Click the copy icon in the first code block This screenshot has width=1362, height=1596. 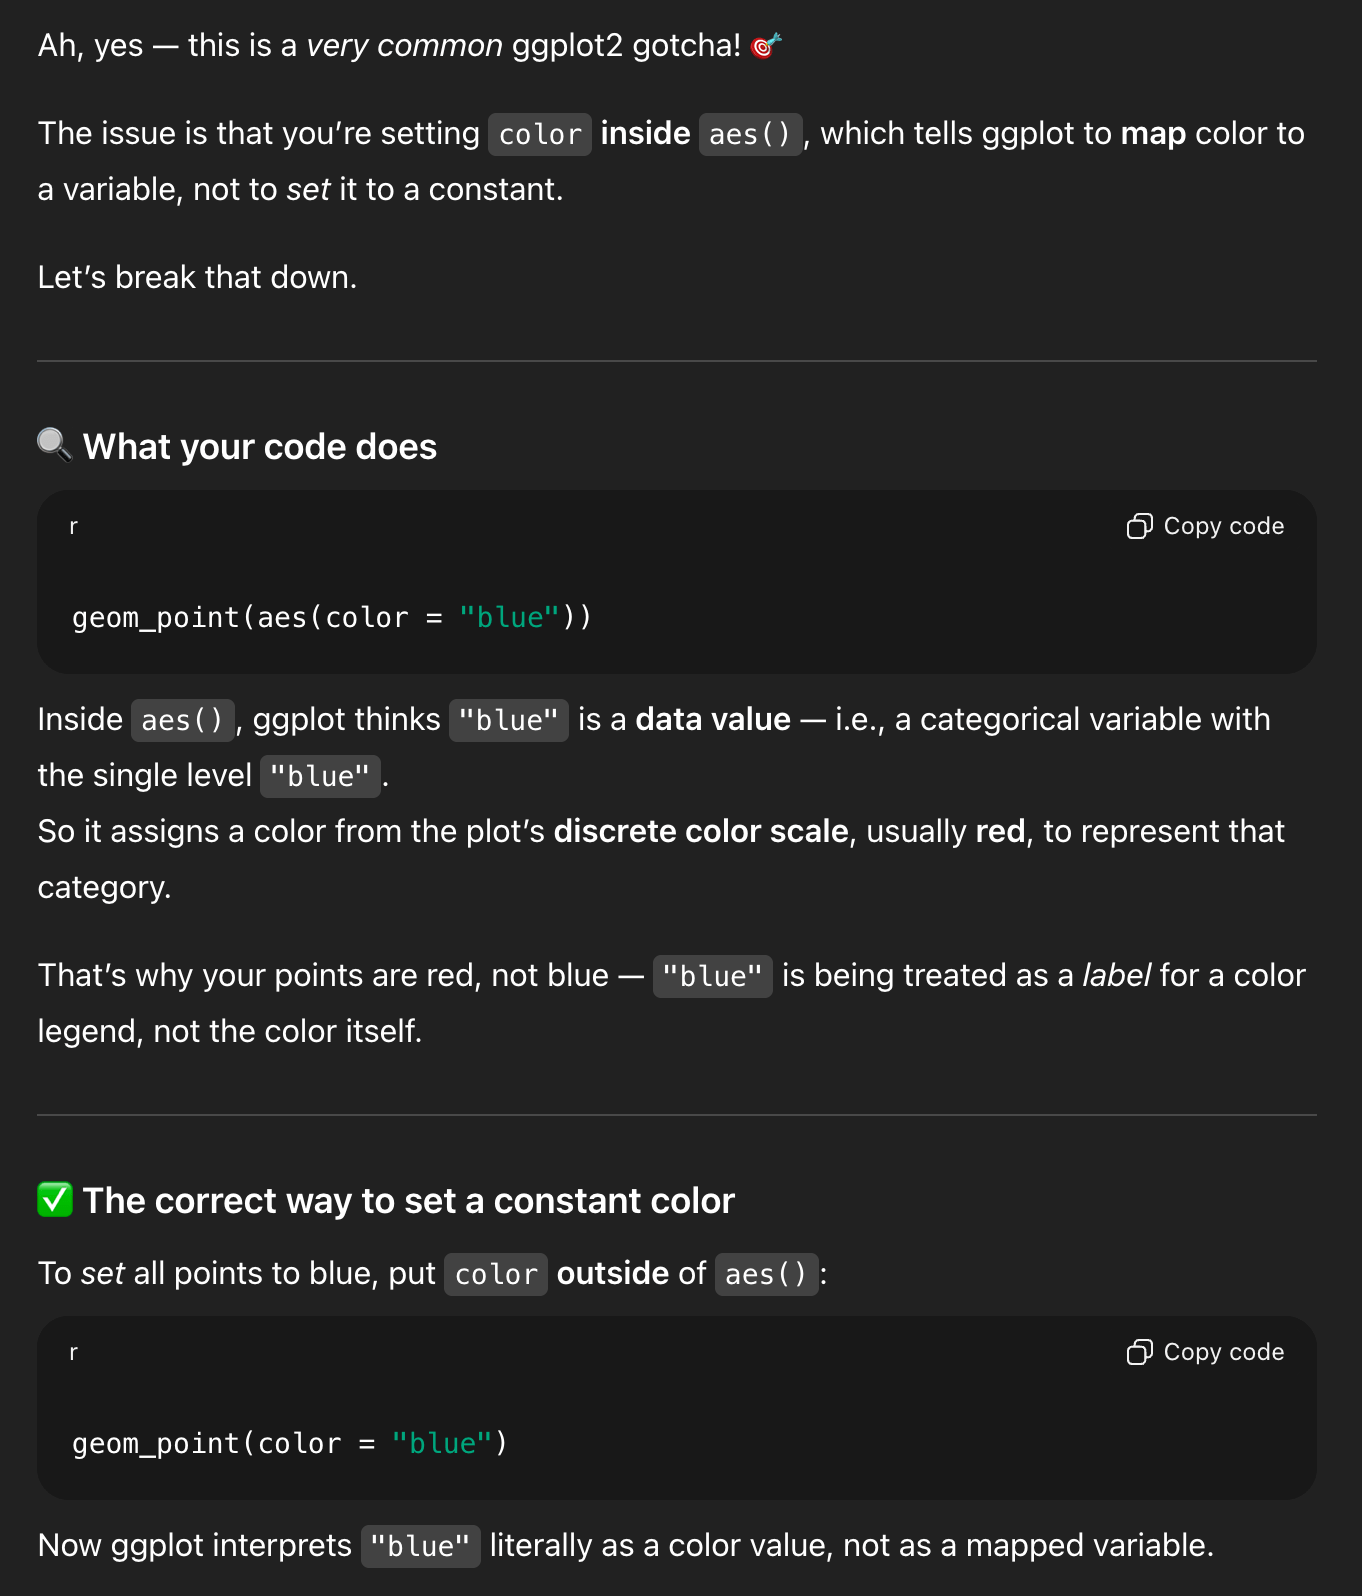[1139, 527]
